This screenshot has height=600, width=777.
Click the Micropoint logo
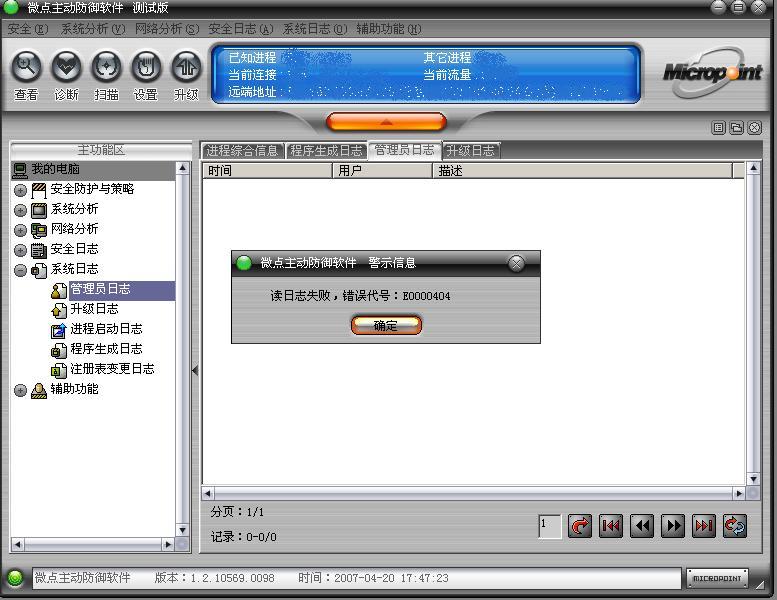pos(713,73)
